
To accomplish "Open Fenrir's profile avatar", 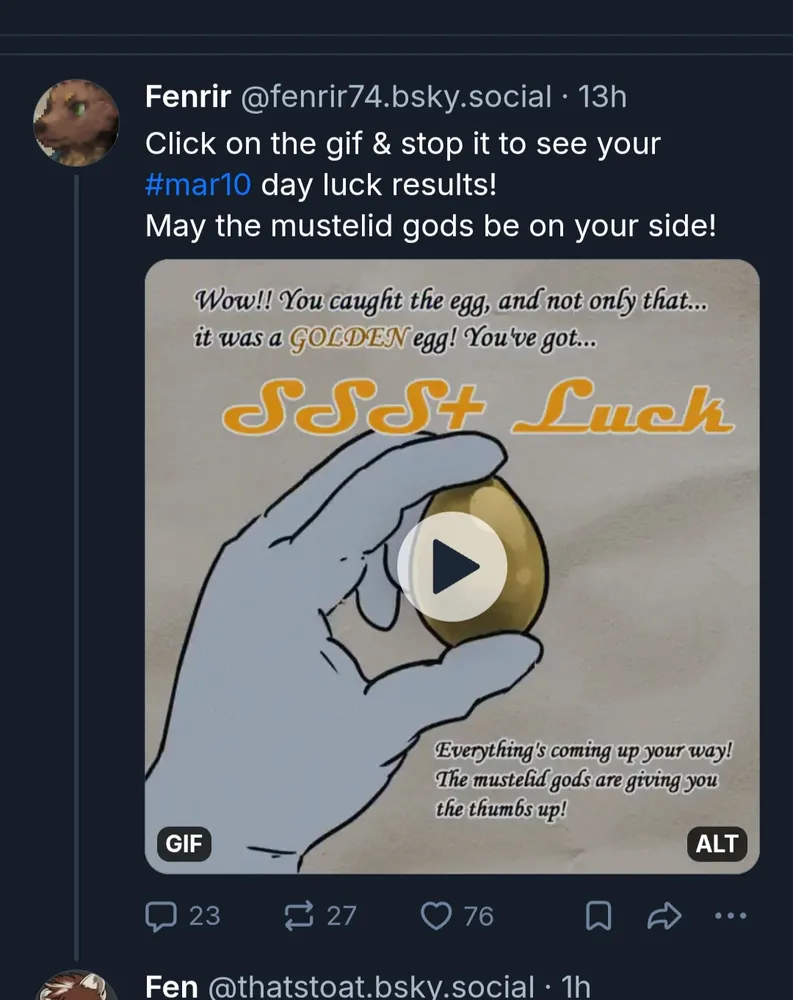I will 77,122.
